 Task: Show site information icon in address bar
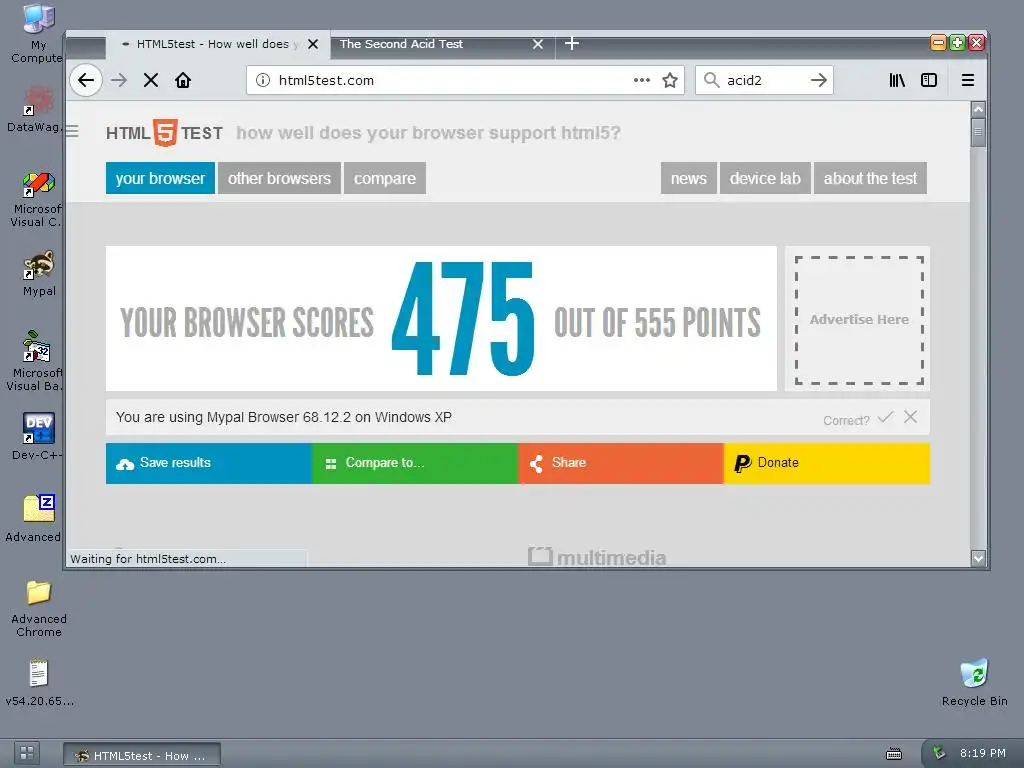(263, 80)
